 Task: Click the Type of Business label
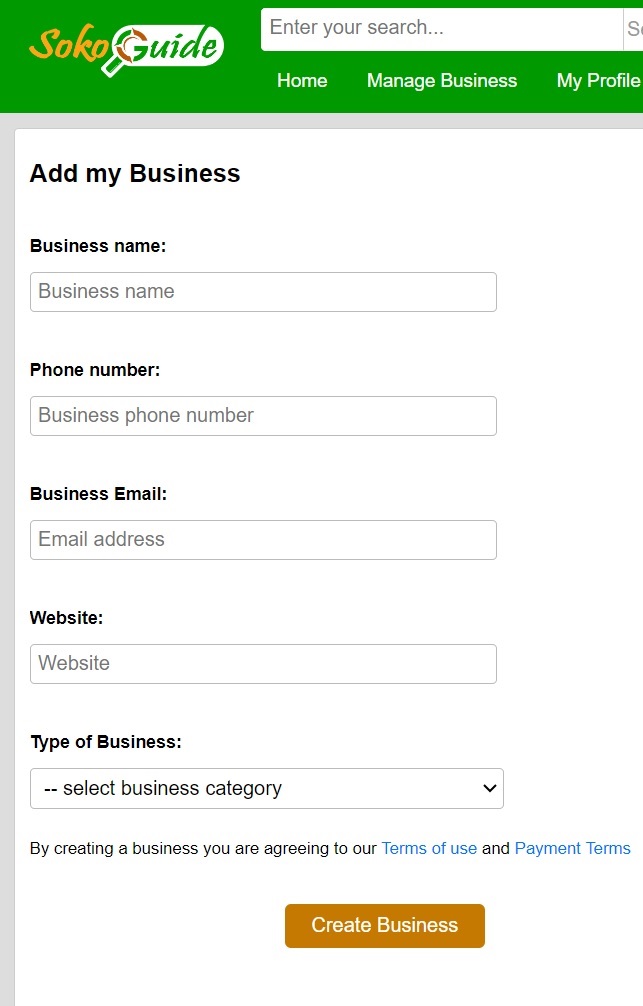(106, 742)
